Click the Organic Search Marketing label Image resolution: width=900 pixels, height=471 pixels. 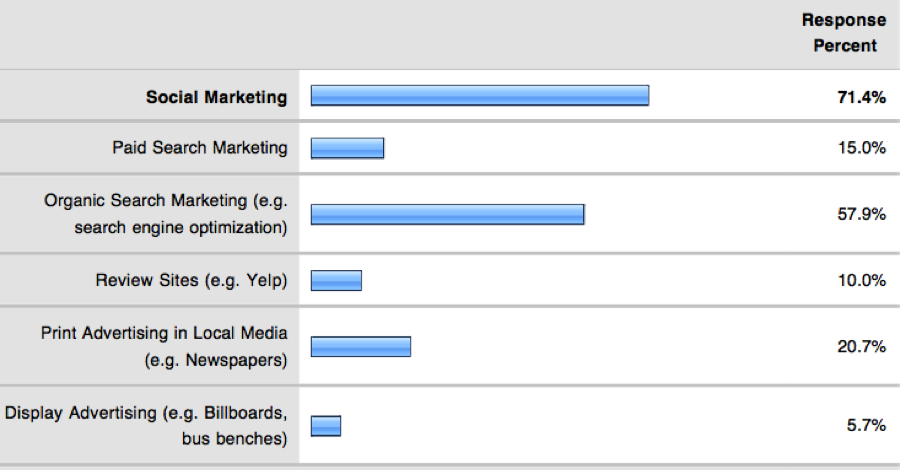(x=165, y=213)
